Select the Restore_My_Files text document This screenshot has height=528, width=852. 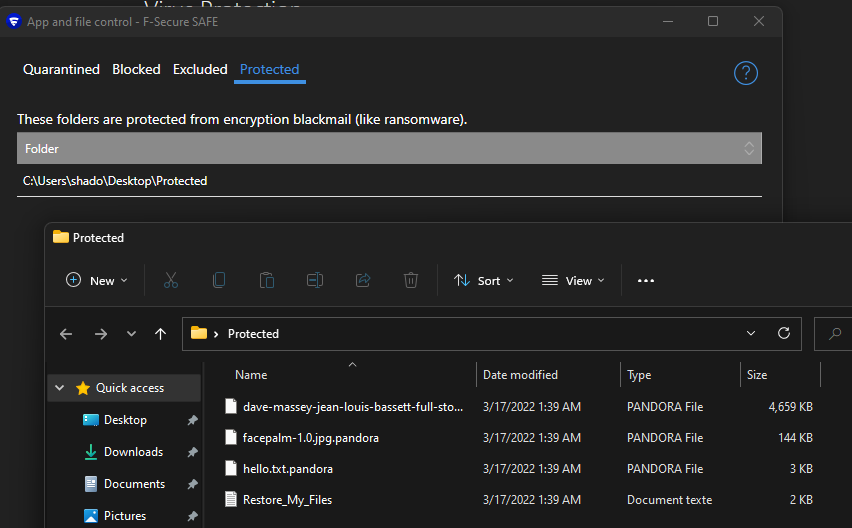pyautogui.click(x=287, y=500)
